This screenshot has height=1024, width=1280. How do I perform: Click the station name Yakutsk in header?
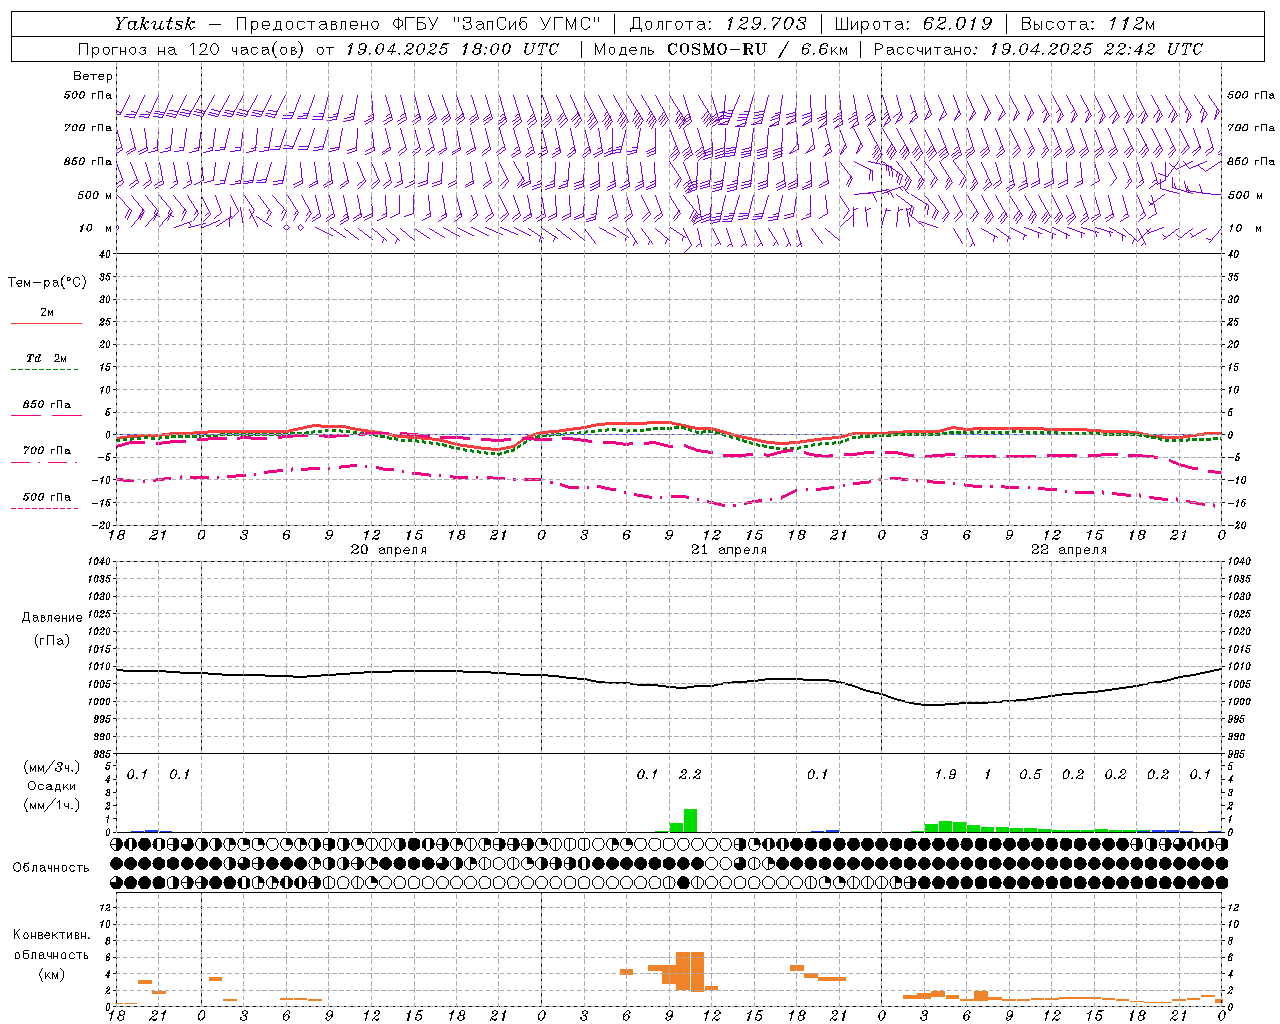coord(155,24)
